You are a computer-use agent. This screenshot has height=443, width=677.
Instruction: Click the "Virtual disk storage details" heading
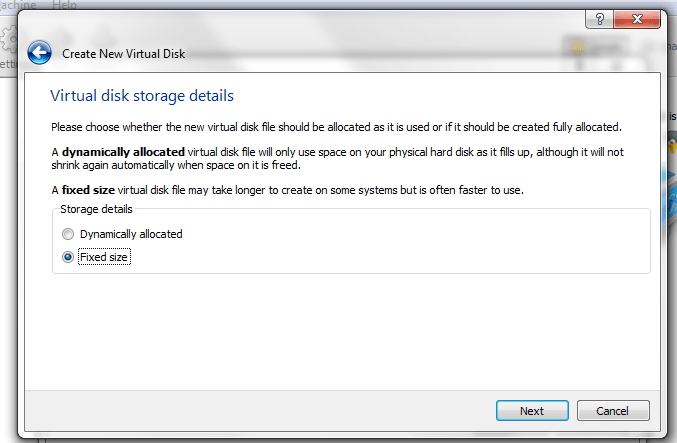(142, 95)
